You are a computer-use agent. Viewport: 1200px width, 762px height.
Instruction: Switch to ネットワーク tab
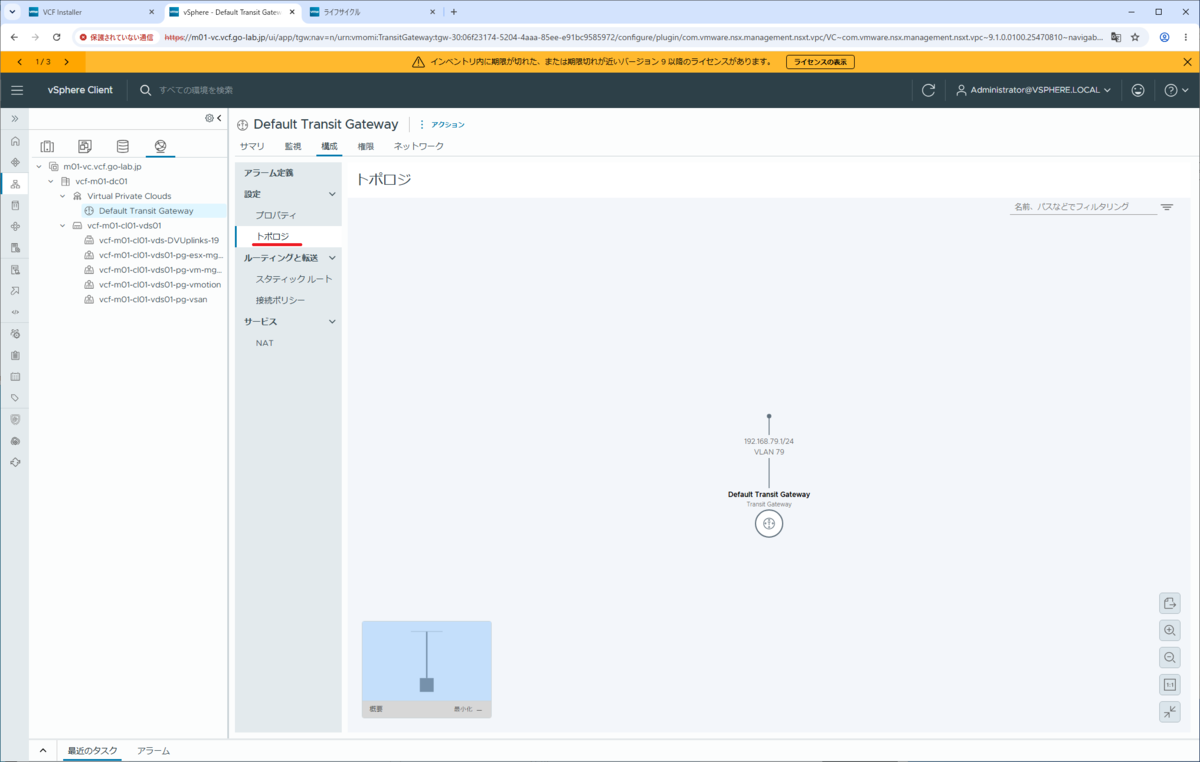(x=419, y=146)
